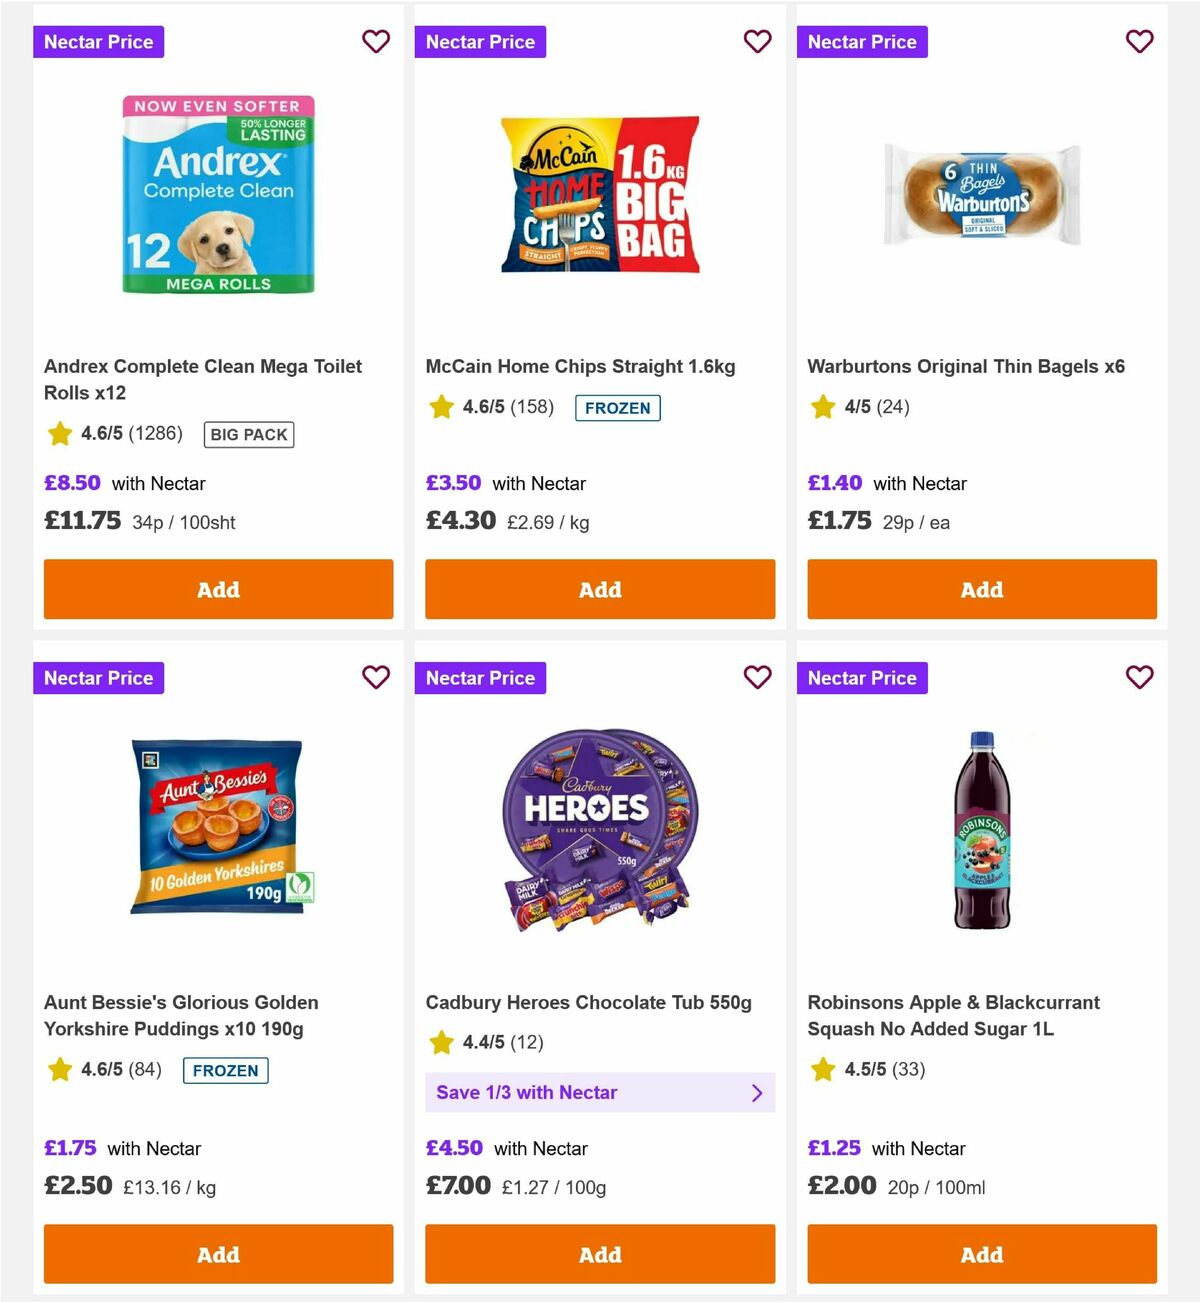Image resolution: width=1200 pixels, height=1303 pixels.
Task: Click the 1286 reviews count for Andrex
Action: [155, 434]
